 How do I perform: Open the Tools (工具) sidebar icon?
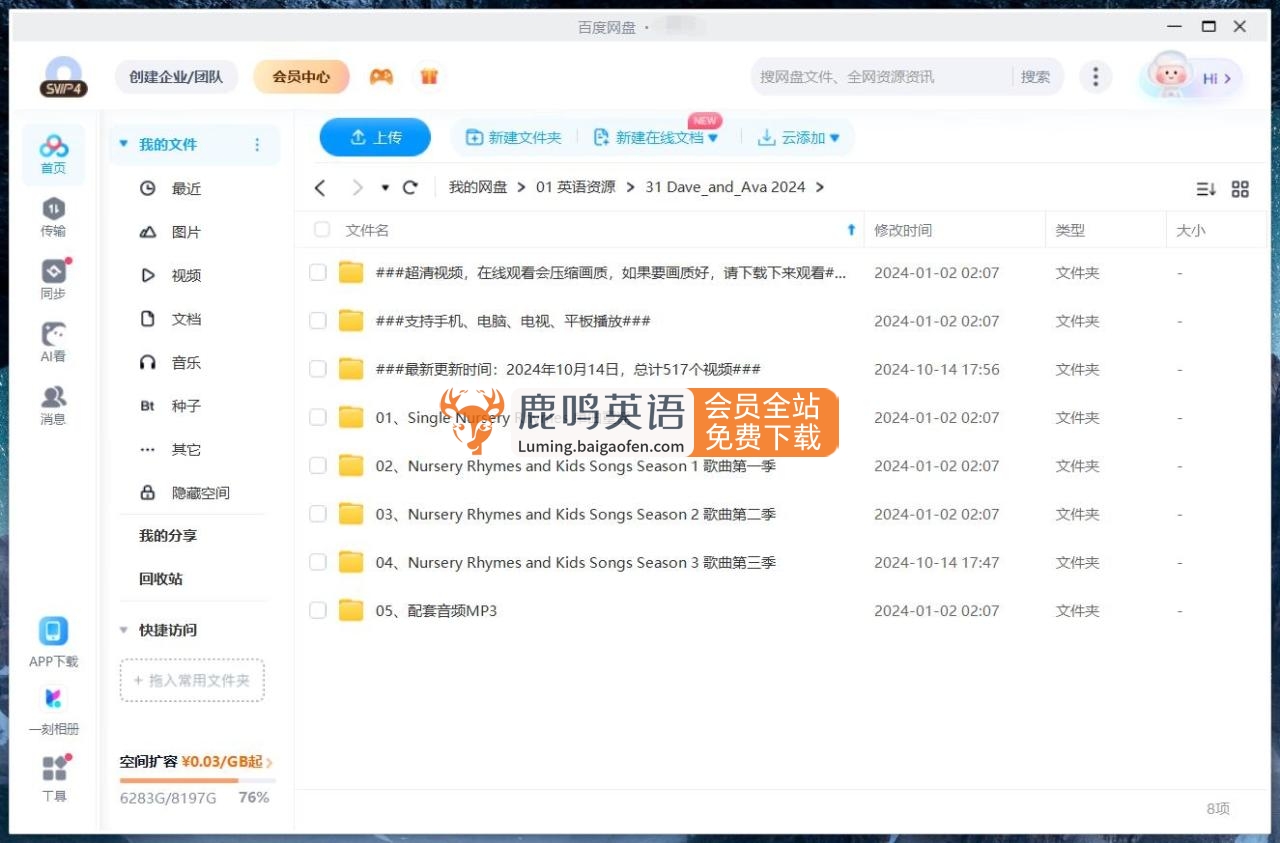click(x=54, y=778)
